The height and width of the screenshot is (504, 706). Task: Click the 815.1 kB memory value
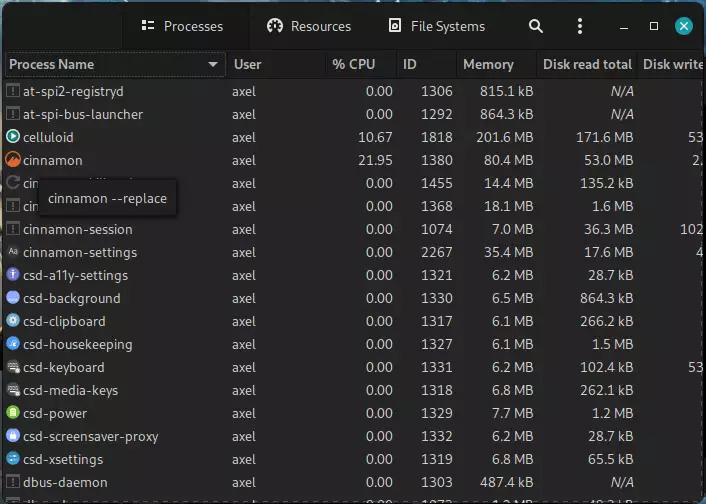click(507, 91)
